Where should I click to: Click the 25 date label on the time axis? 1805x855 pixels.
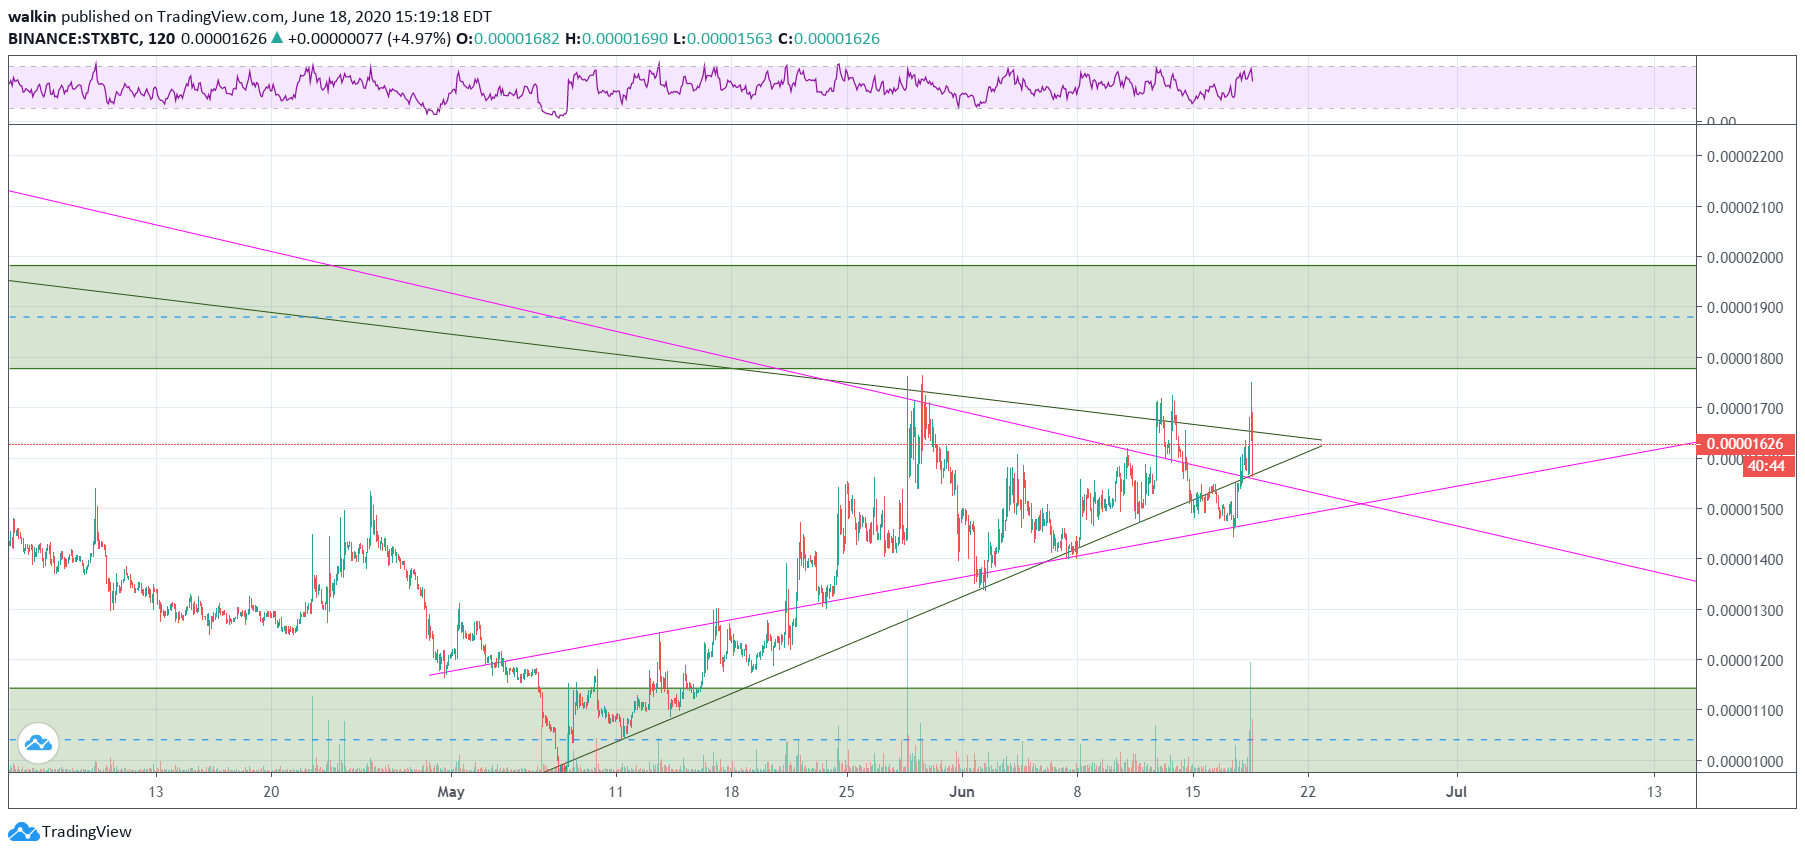point(847,792)
